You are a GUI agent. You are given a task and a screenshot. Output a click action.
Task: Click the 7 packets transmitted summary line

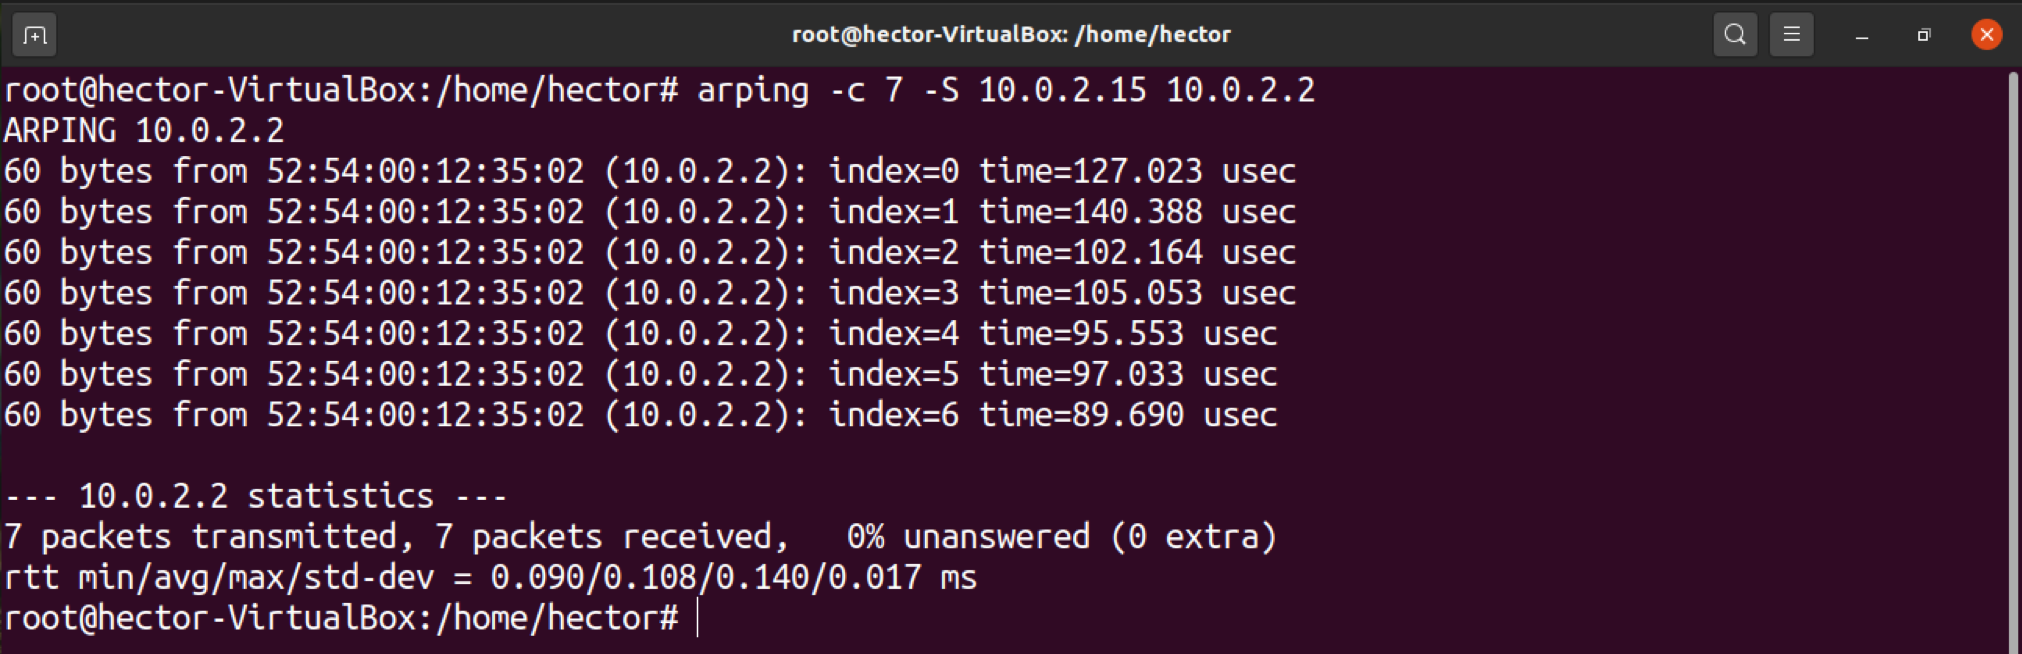tap(640, 537)
